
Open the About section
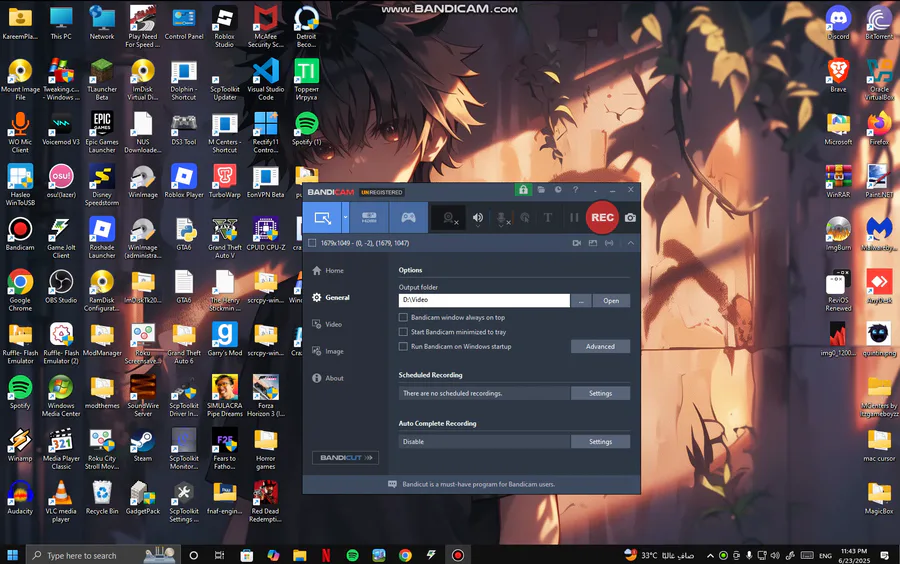(328, 378)
